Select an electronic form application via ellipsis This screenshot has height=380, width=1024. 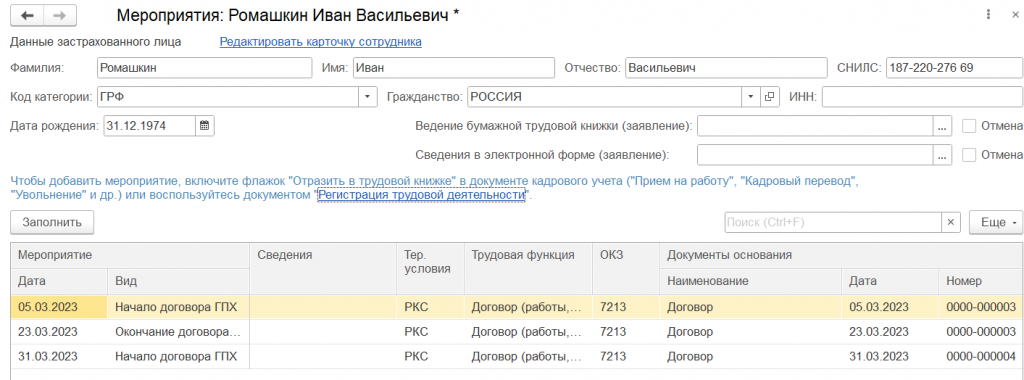941,155
